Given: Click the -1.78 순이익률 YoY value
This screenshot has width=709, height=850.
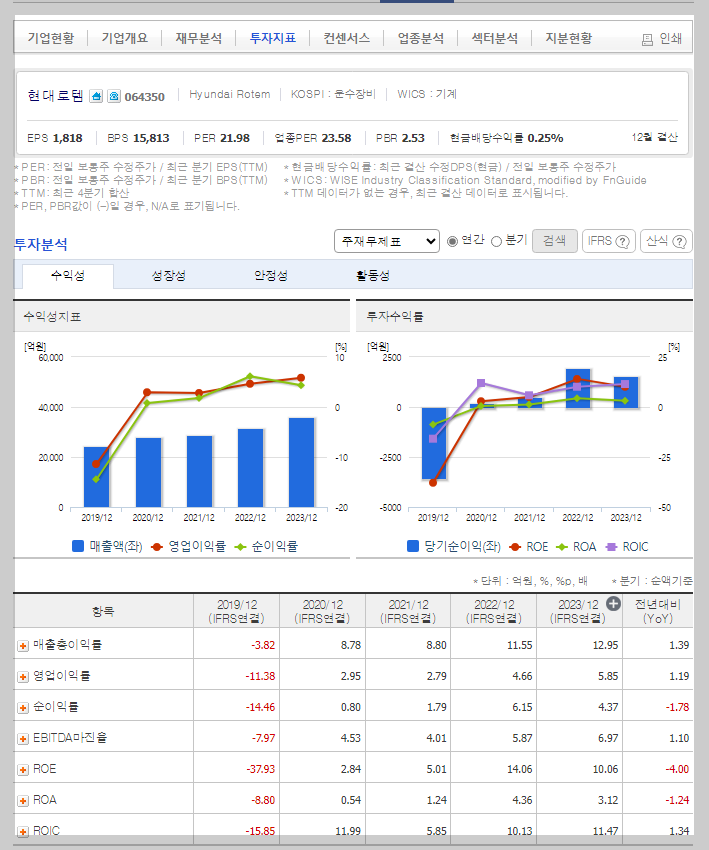Looking at the screenshot, I should [678, 707].
